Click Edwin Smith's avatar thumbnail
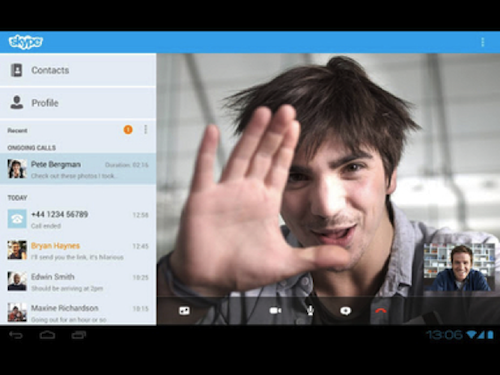 17,281
